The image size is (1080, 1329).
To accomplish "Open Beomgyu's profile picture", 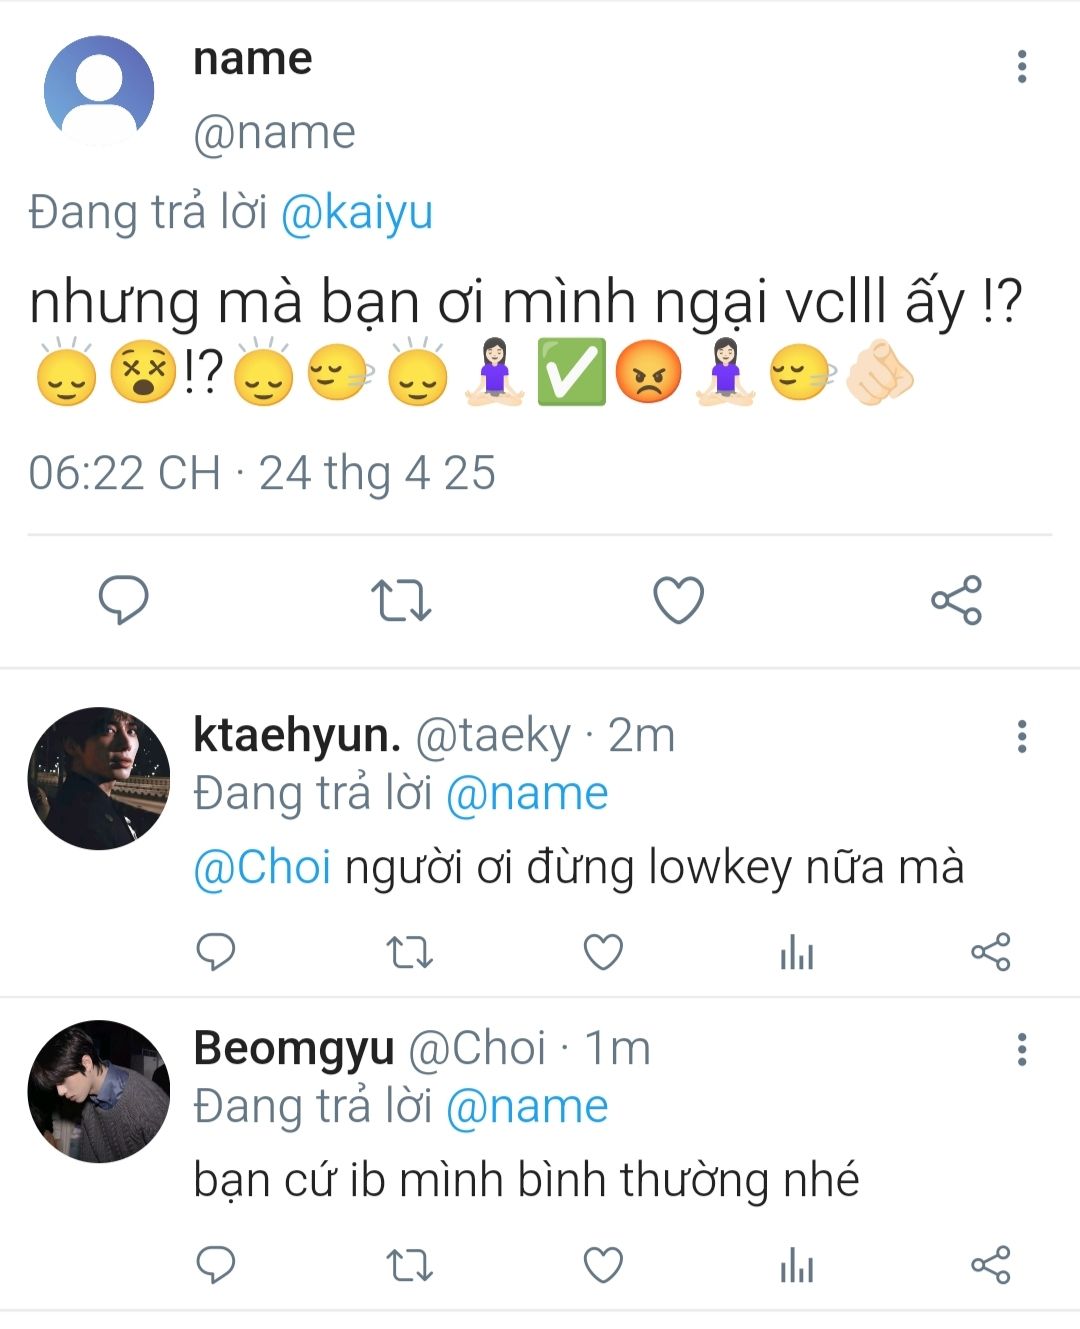I will (x=98, y=1091).
